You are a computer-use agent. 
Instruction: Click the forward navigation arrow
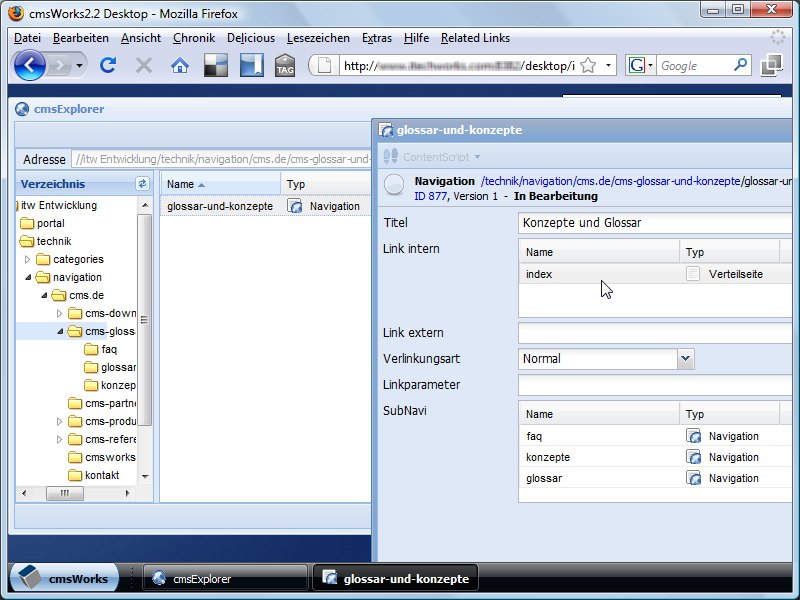pos(60,66)
